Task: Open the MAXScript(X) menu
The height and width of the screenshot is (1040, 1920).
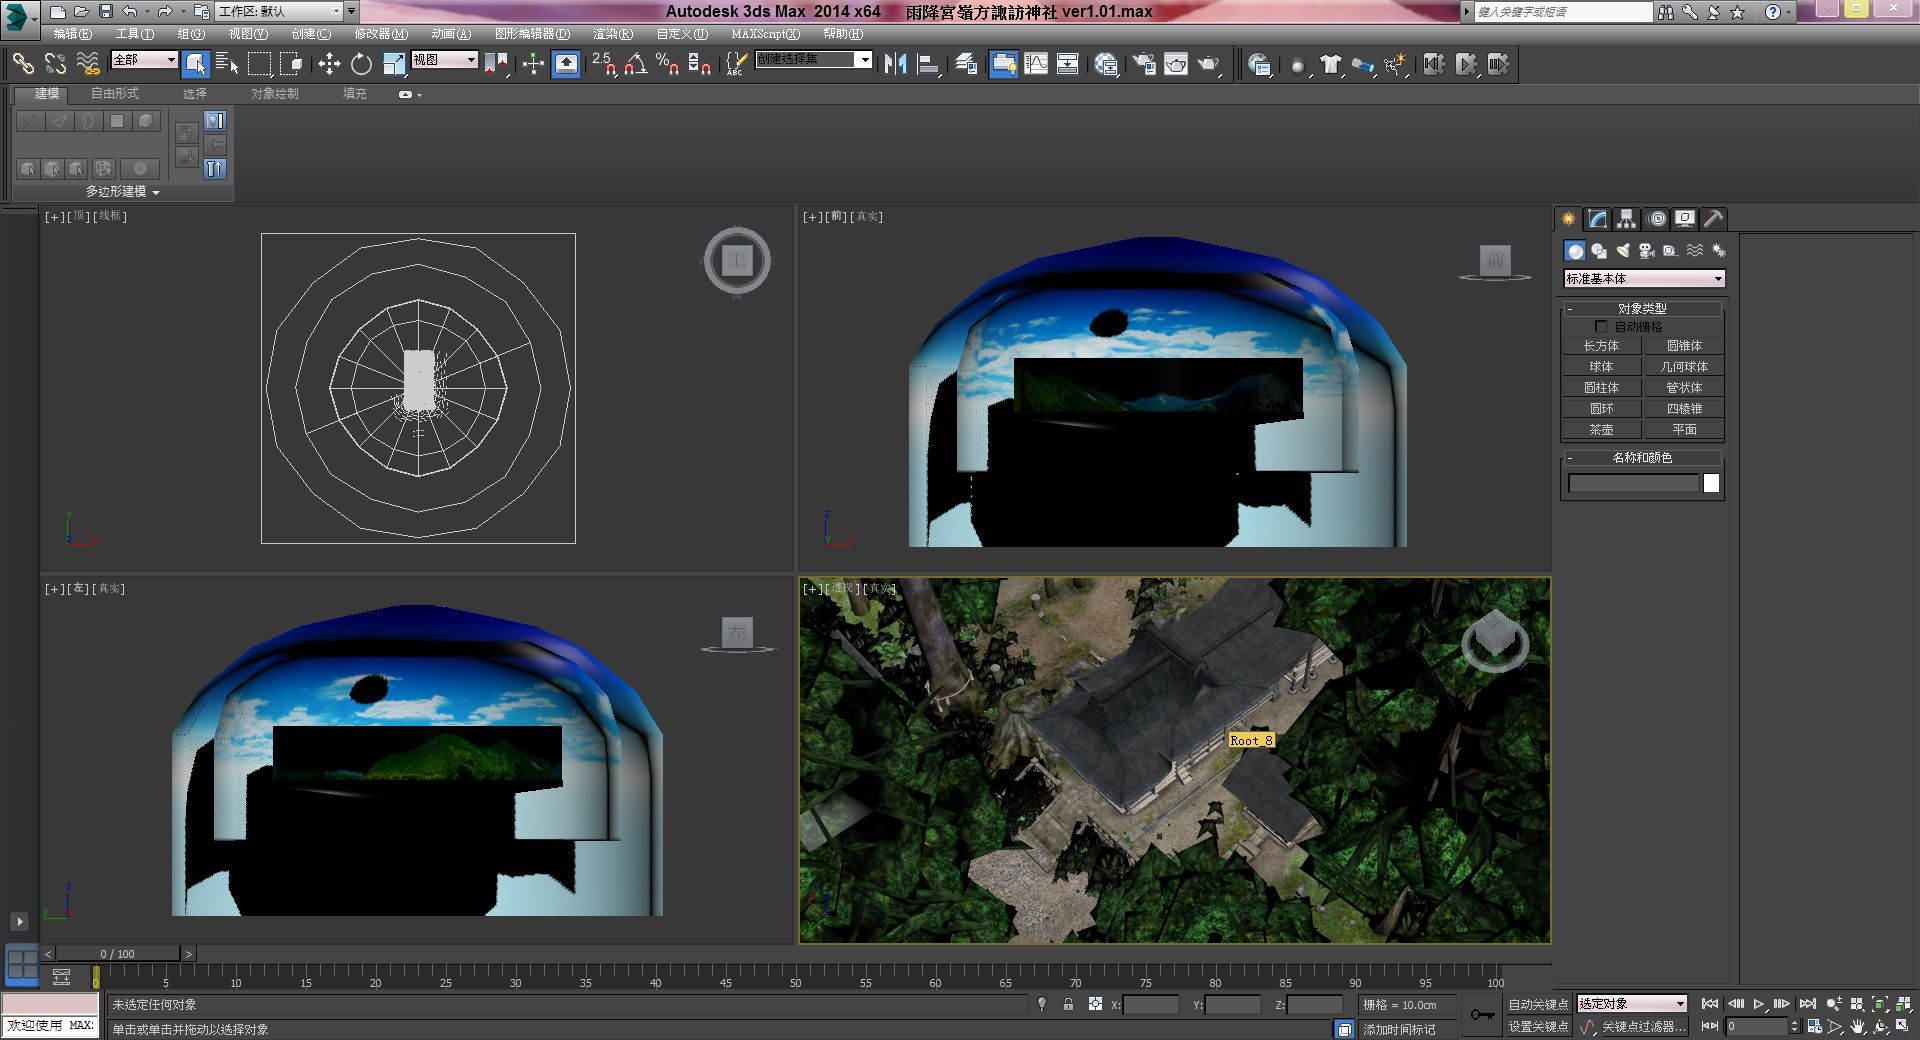Action: 765,34
